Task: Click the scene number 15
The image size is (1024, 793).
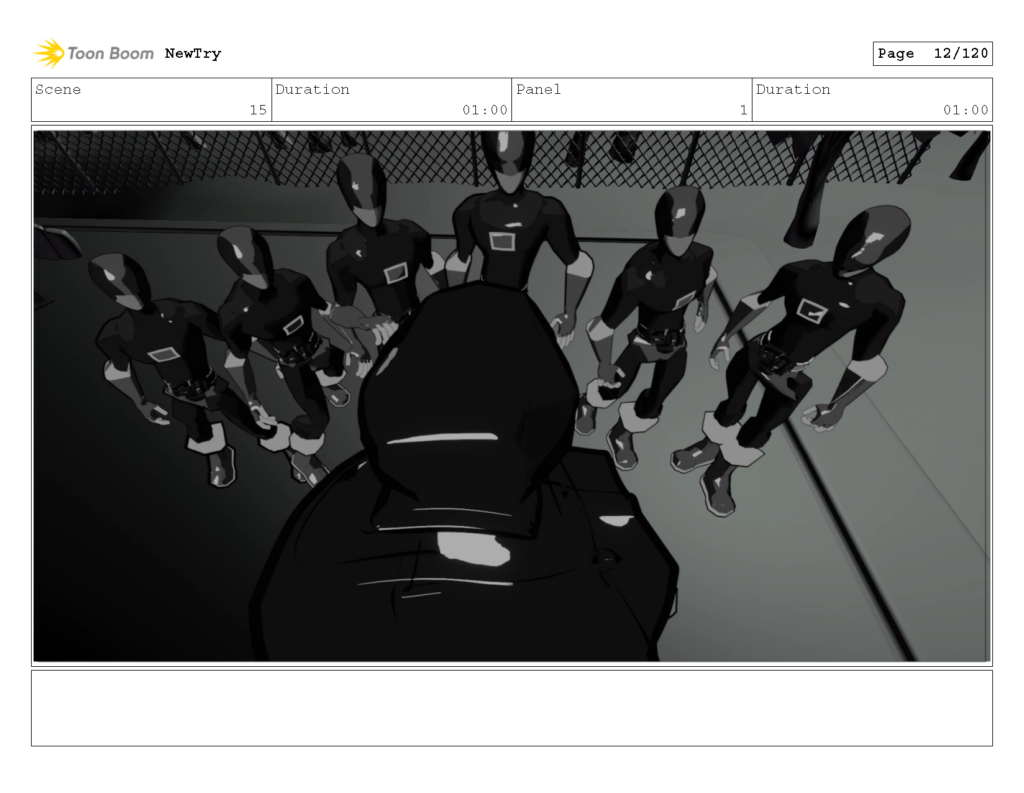Action: click(259, 111)
